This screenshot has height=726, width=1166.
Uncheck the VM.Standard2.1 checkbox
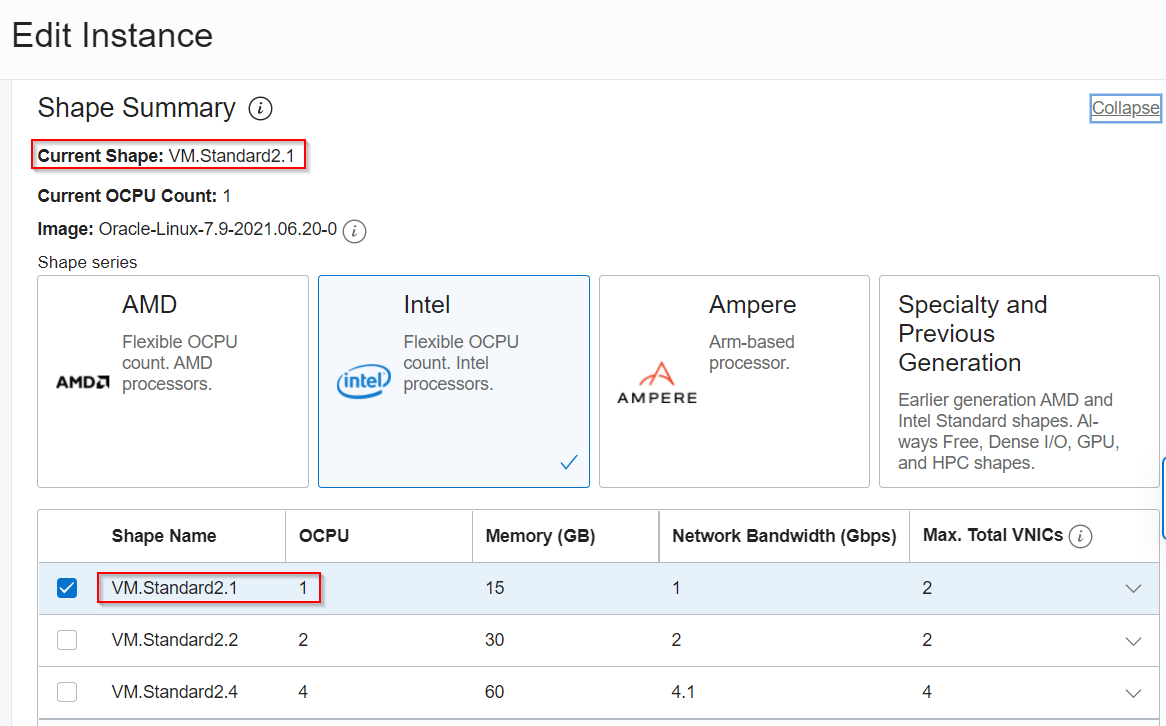(67, 588)
